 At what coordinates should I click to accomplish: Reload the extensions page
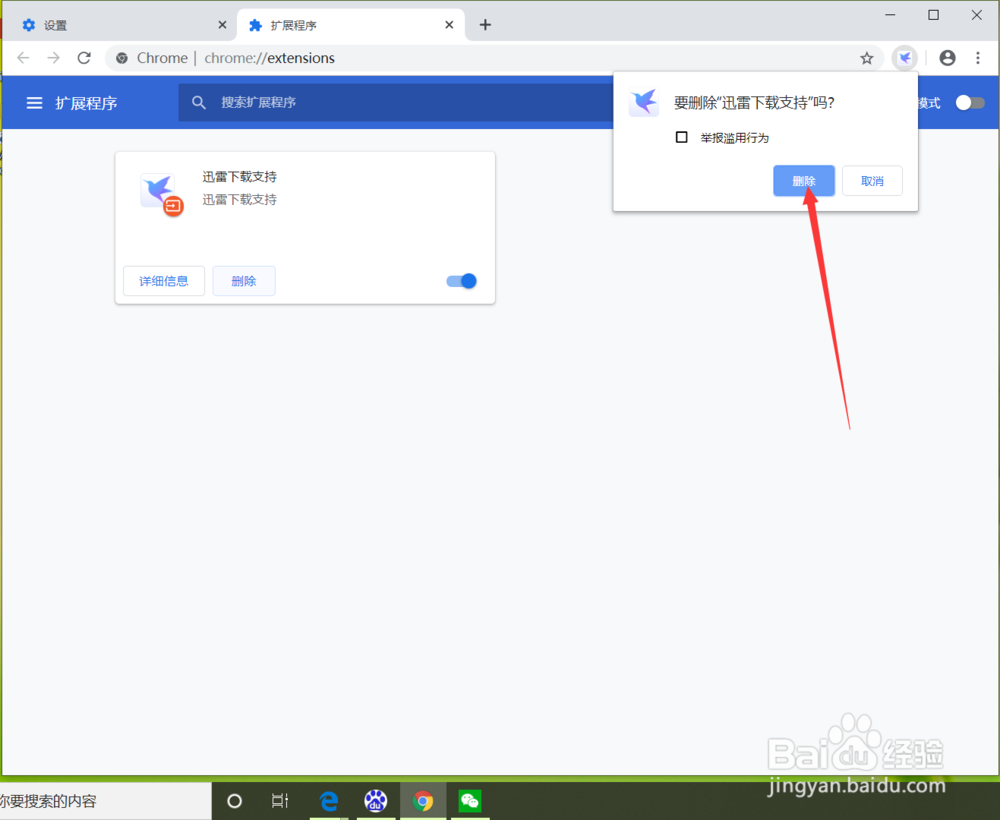tap(84, 58)
